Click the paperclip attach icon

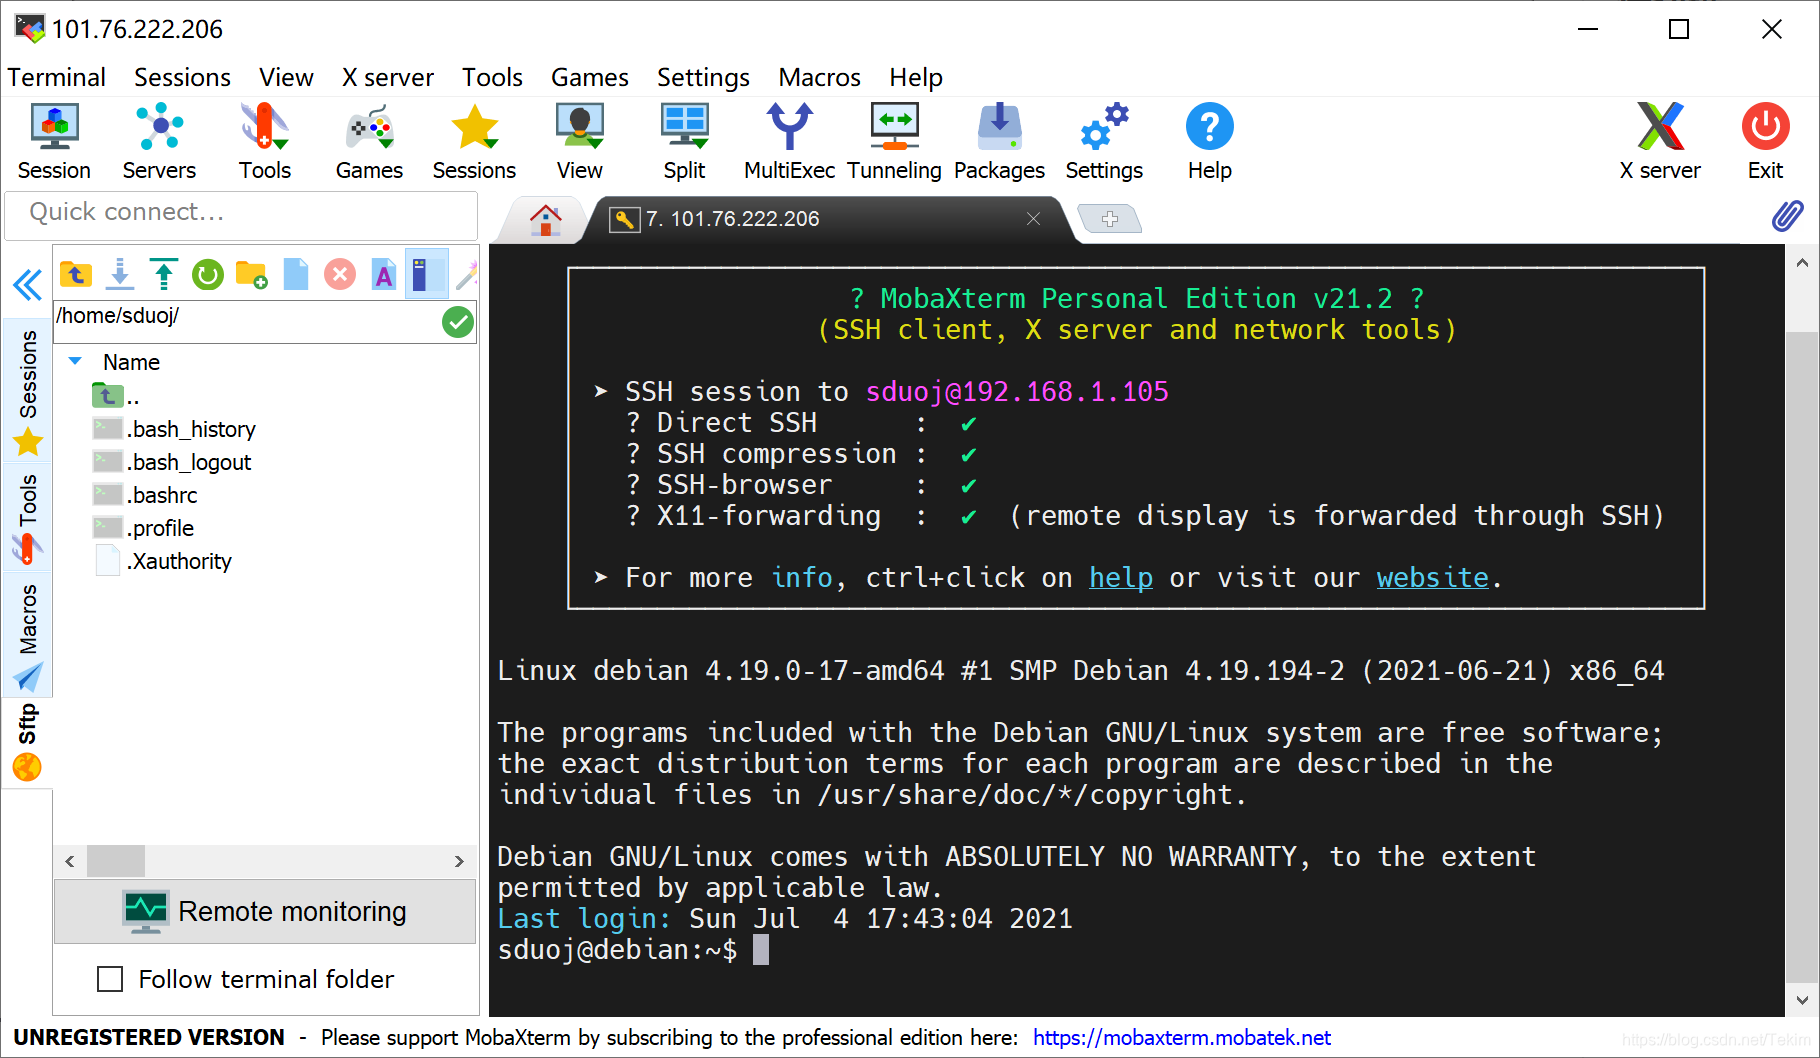tap(1788, 216)
